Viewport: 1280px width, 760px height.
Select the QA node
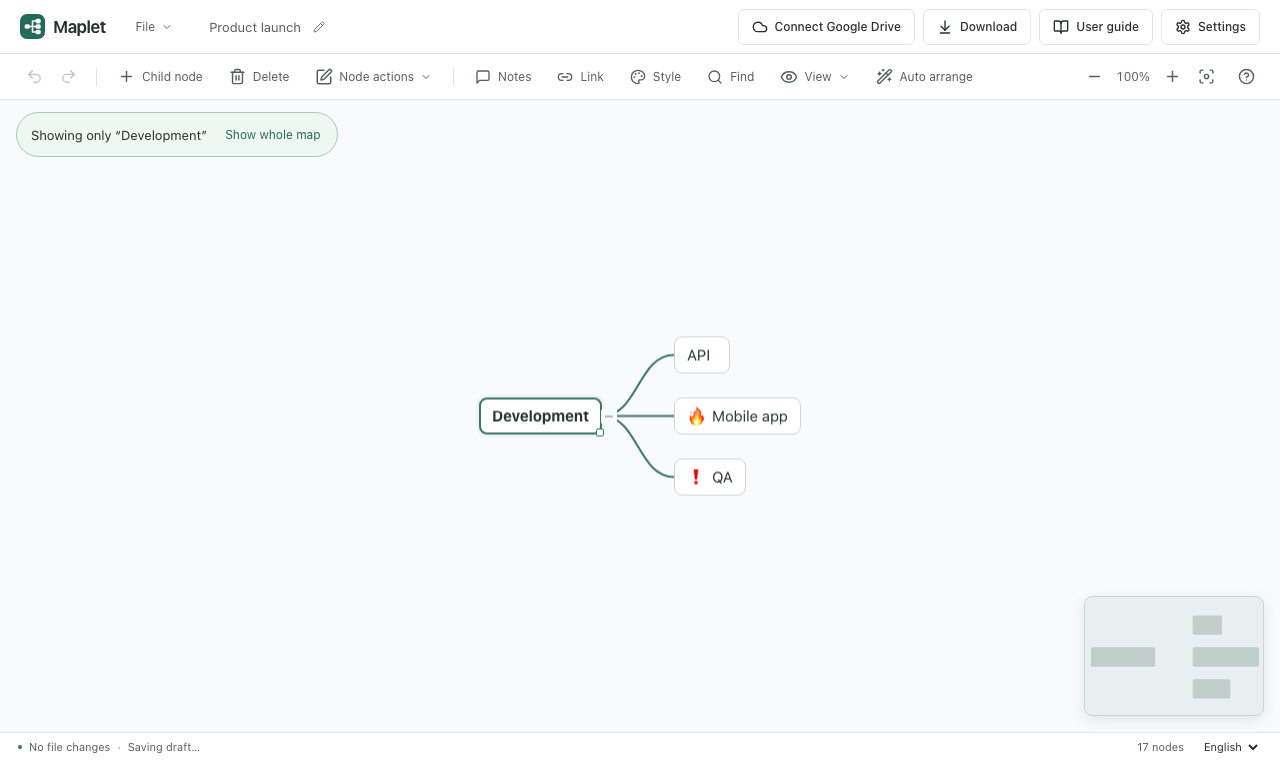[x=710, y=477]
